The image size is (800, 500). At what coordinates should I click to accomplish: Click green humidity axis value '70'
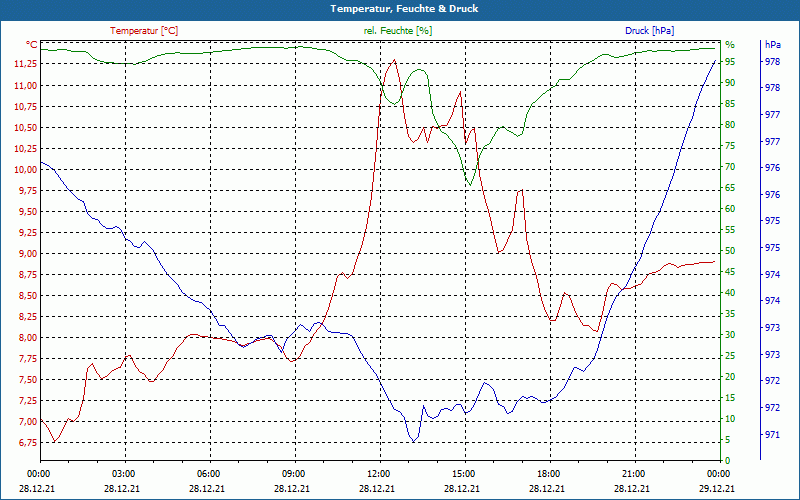(730, 167)
